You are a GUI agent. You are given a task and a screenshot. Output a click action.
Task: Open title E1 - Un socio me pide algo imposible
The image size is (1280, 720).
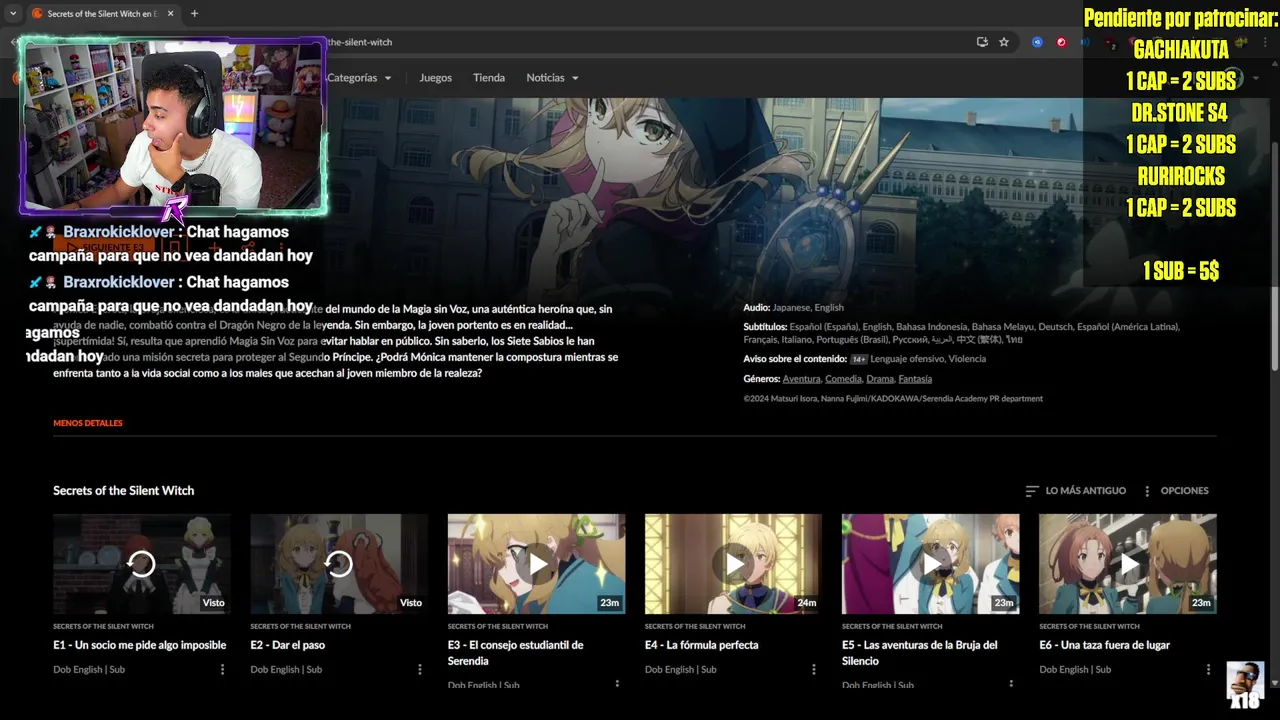point(140,645)
